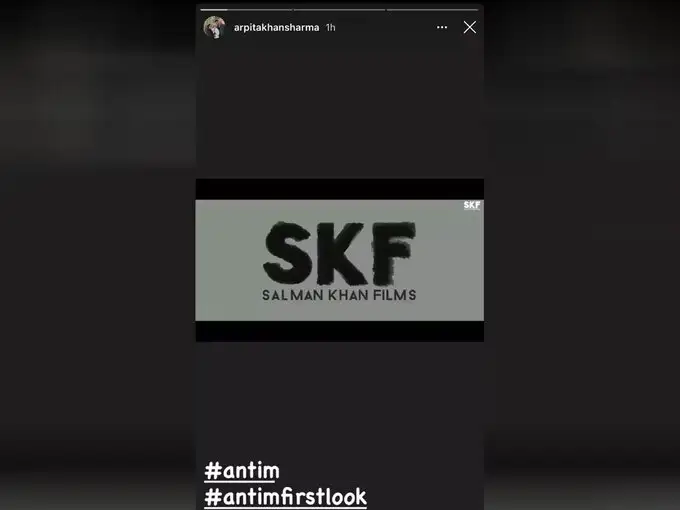Viewport: 680px width, 510px height.
Task: Open the #antim hashtag
Action: tap(242, 471)
